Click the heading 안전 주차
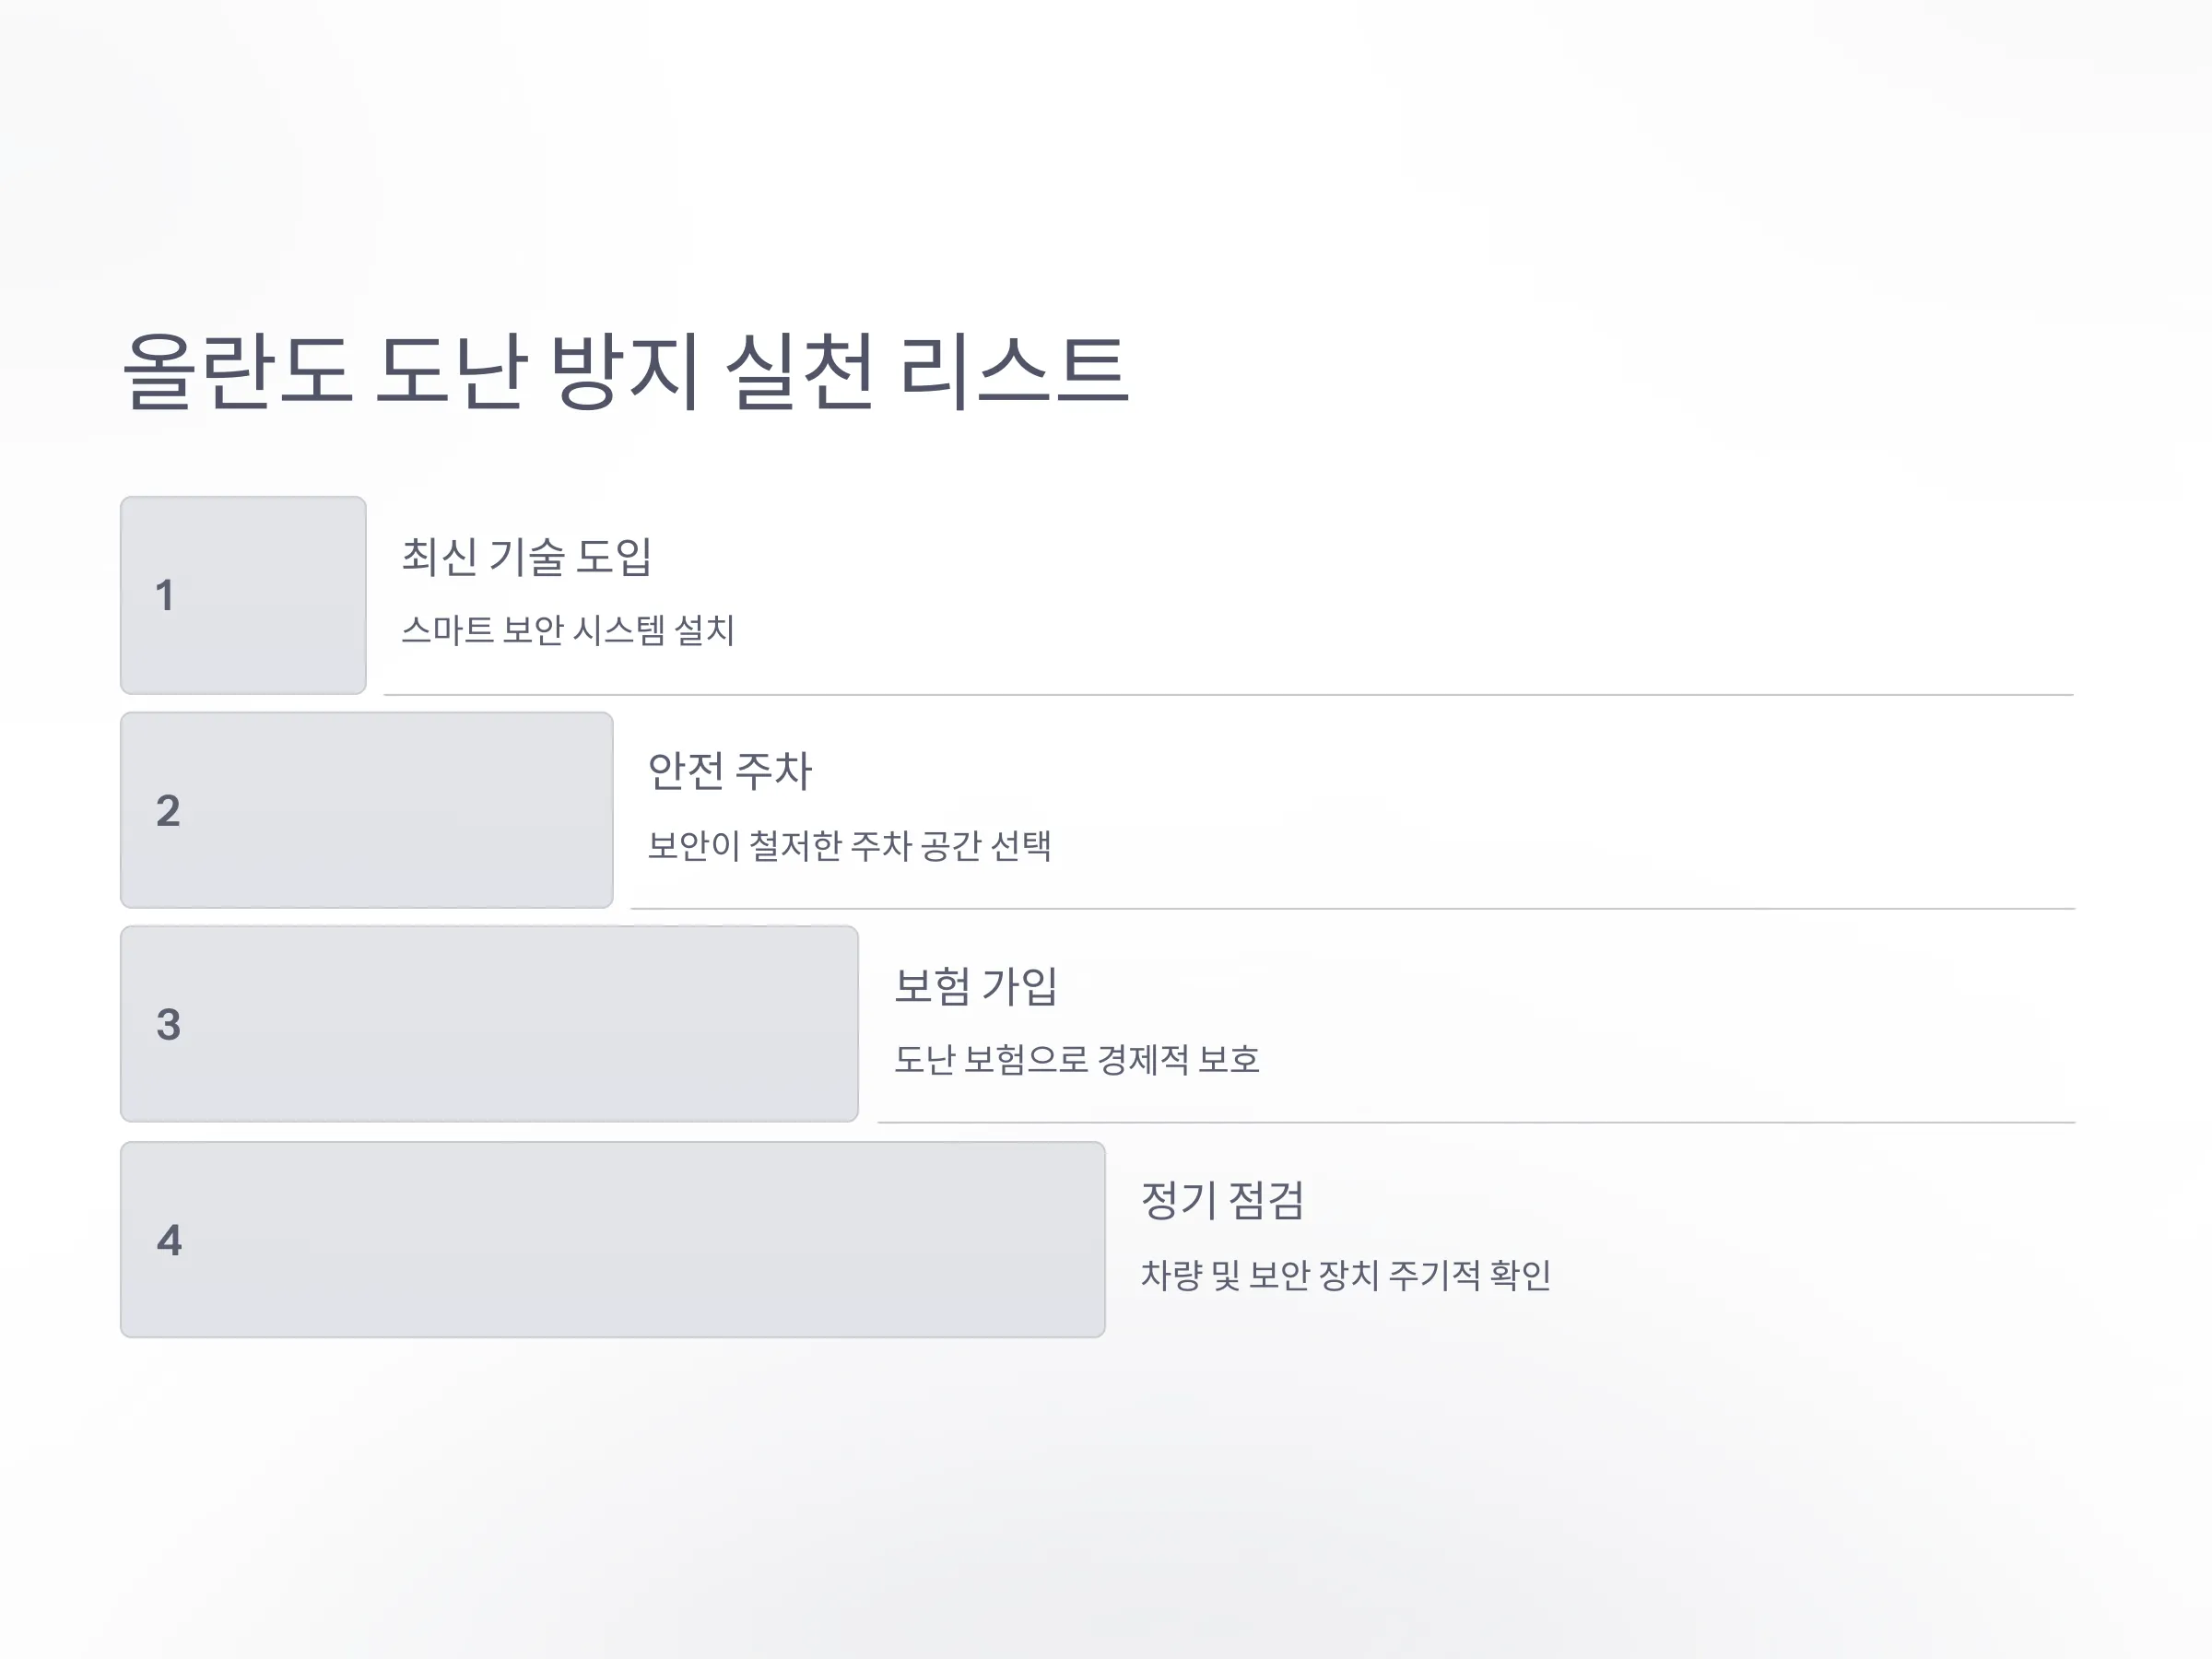Viewport: 2212px width, 1659px height. click(x=730, y=771)
